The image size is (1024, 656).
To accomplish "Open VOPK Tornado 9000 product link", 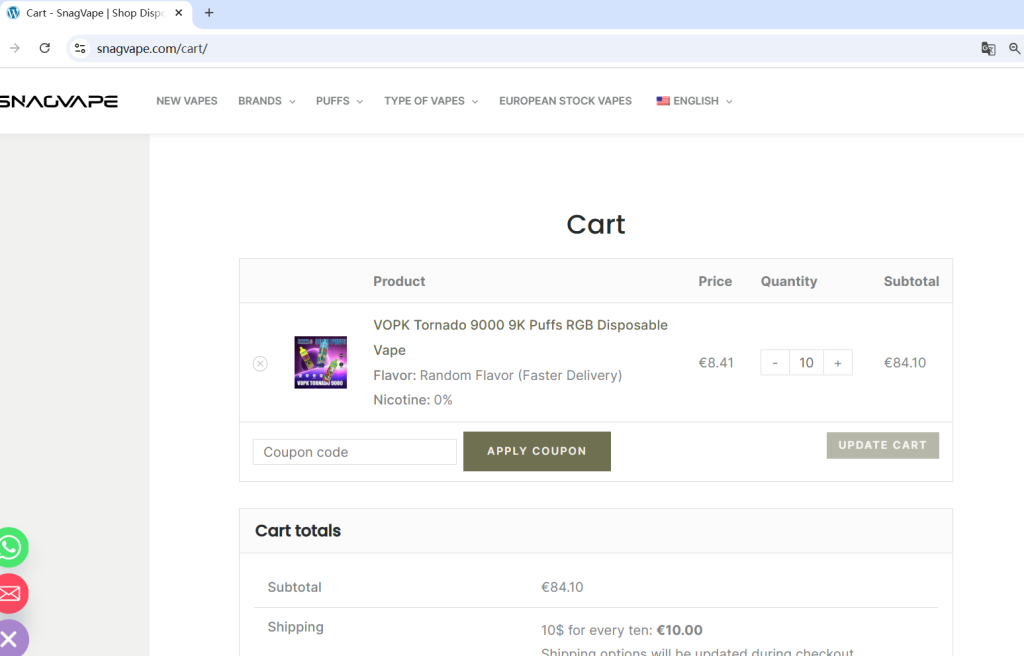I will pos(520,337).
